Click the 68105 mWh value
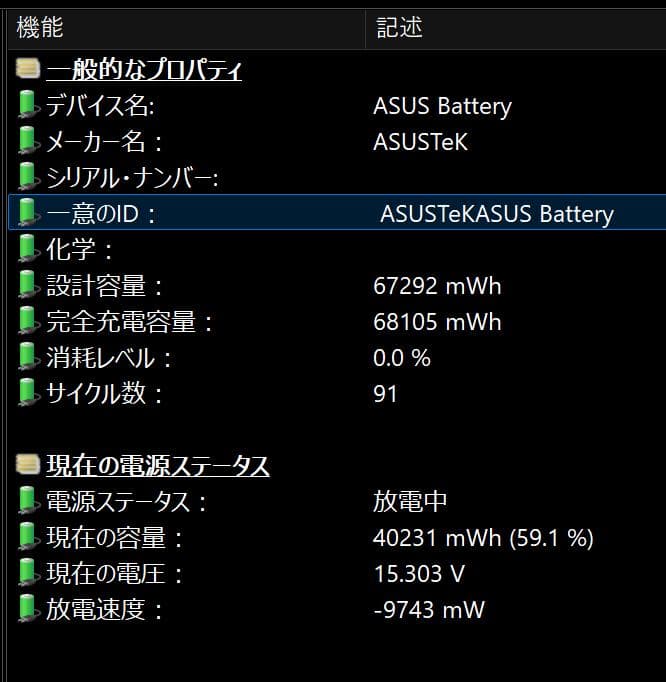Viewport: 666px width, 682px height. pyautogui.click(x=437, y=322)
